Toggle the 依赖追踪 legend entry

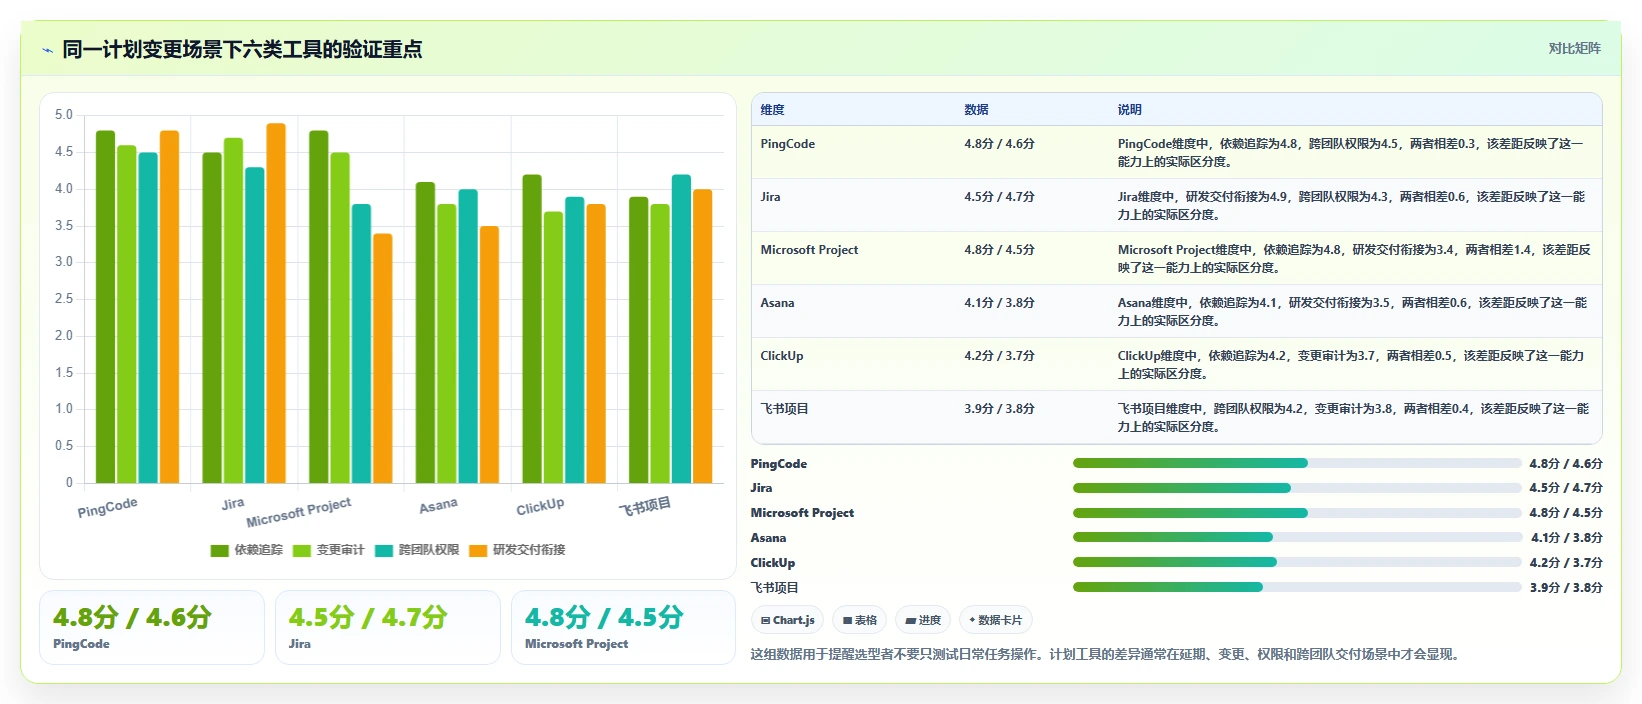tap(247, 550)
